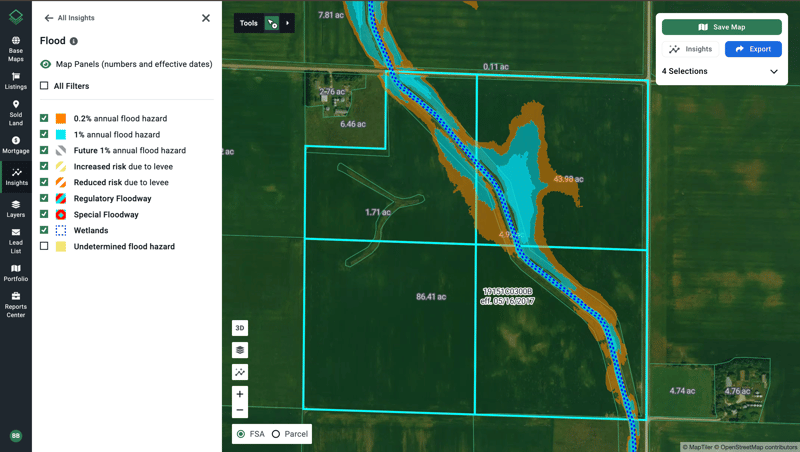Expand the 4 Selections dropdown
The height and width of the screenshot is (452, 800).
pos(773,72)
